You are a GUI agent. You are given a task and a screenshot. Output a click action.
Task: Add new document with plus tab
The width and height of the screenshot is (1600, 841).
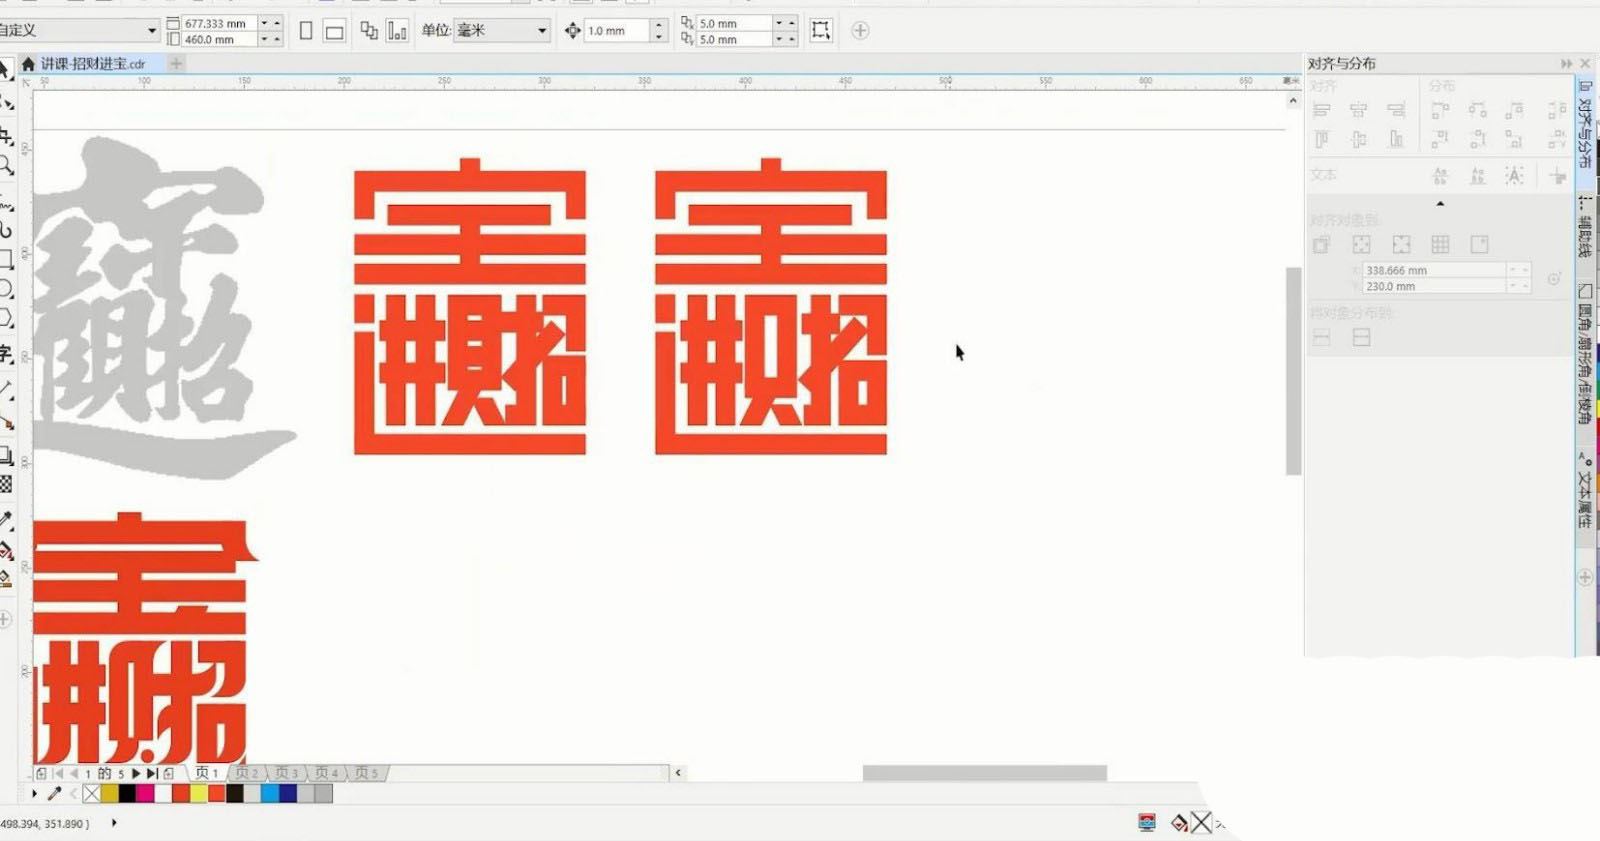[176, 63]
